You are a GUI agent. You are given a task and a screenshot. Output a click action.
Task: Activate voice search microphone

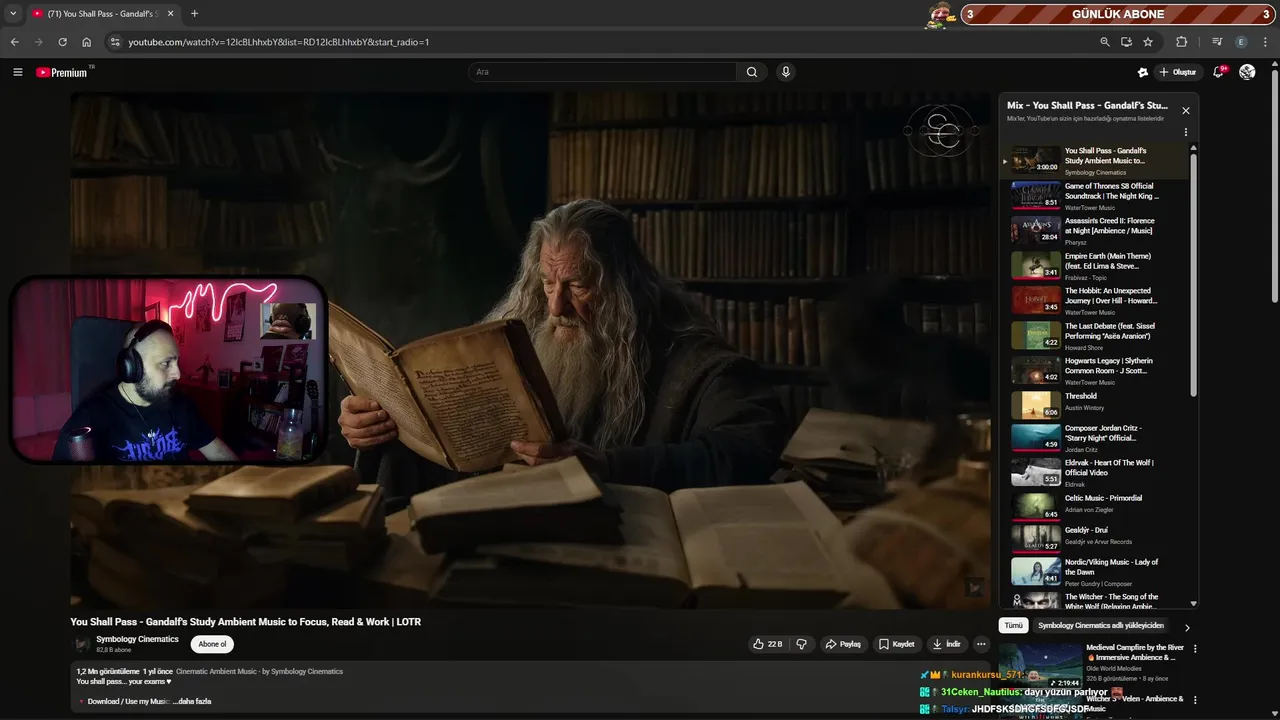[x=786, y=72]
